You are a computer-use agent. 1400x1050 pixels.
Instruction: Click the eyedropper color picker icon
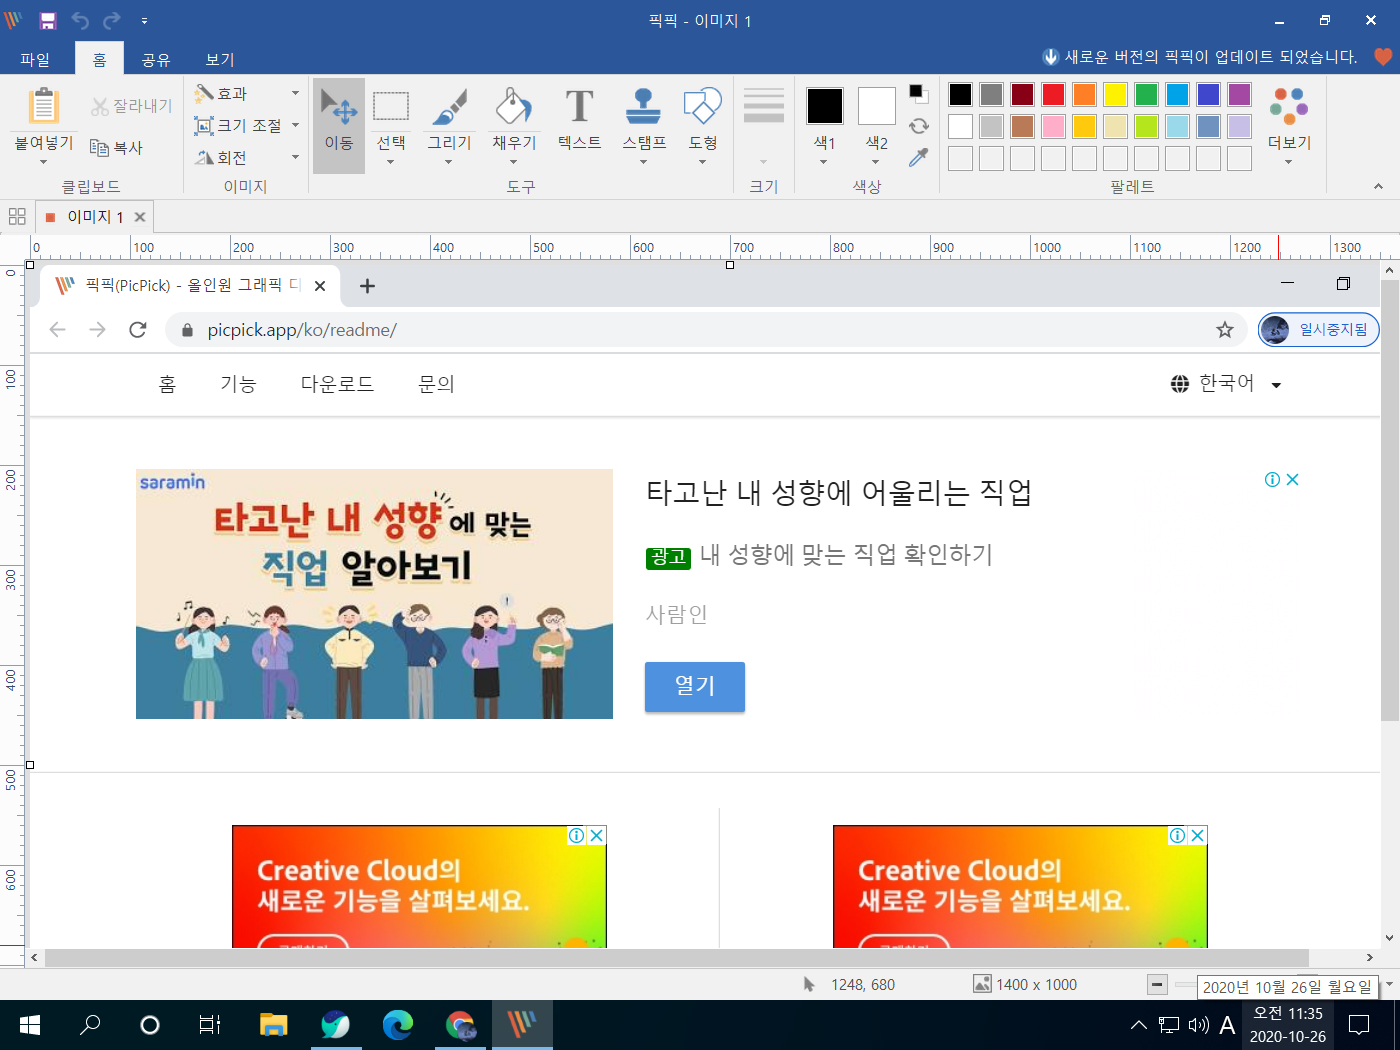[919, 157]
